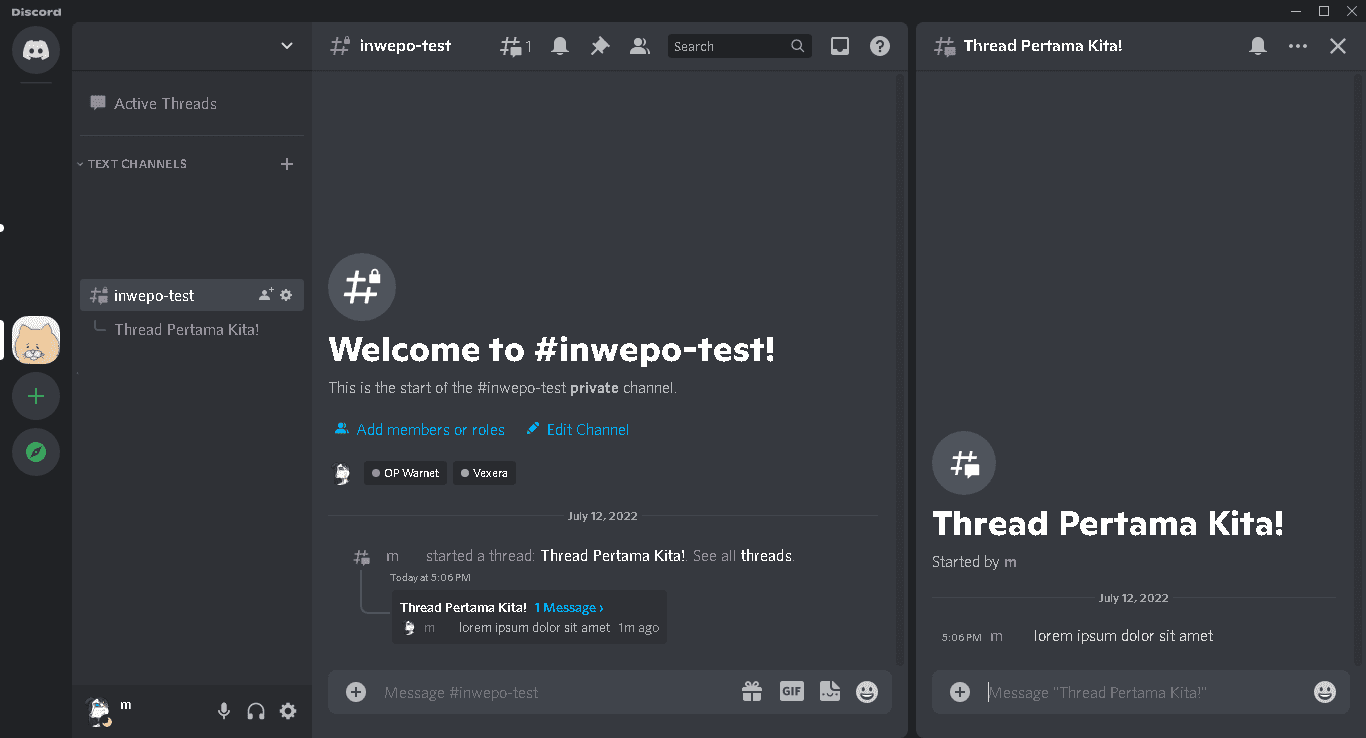Click the 5:06 PM timestamp in thread
This screenshot has height=738, width=1366.
(x=961, y=637)
